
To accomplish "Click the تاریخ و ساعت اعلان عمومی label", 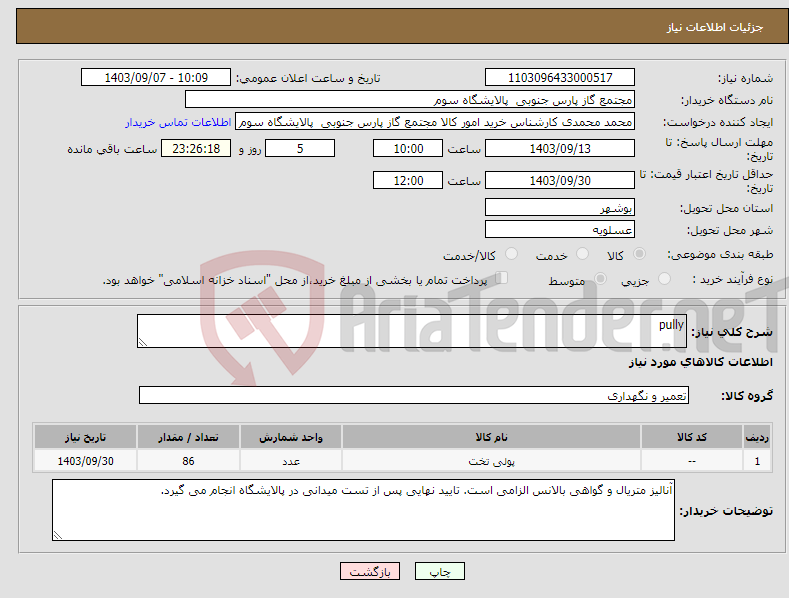I will (308, 78).
